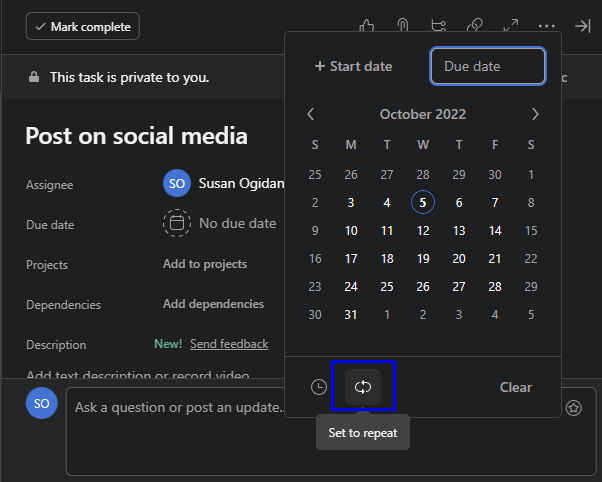Select October 20 in the calendar
The height and width of the screenshot is (482, 602).
pos(459,258)
